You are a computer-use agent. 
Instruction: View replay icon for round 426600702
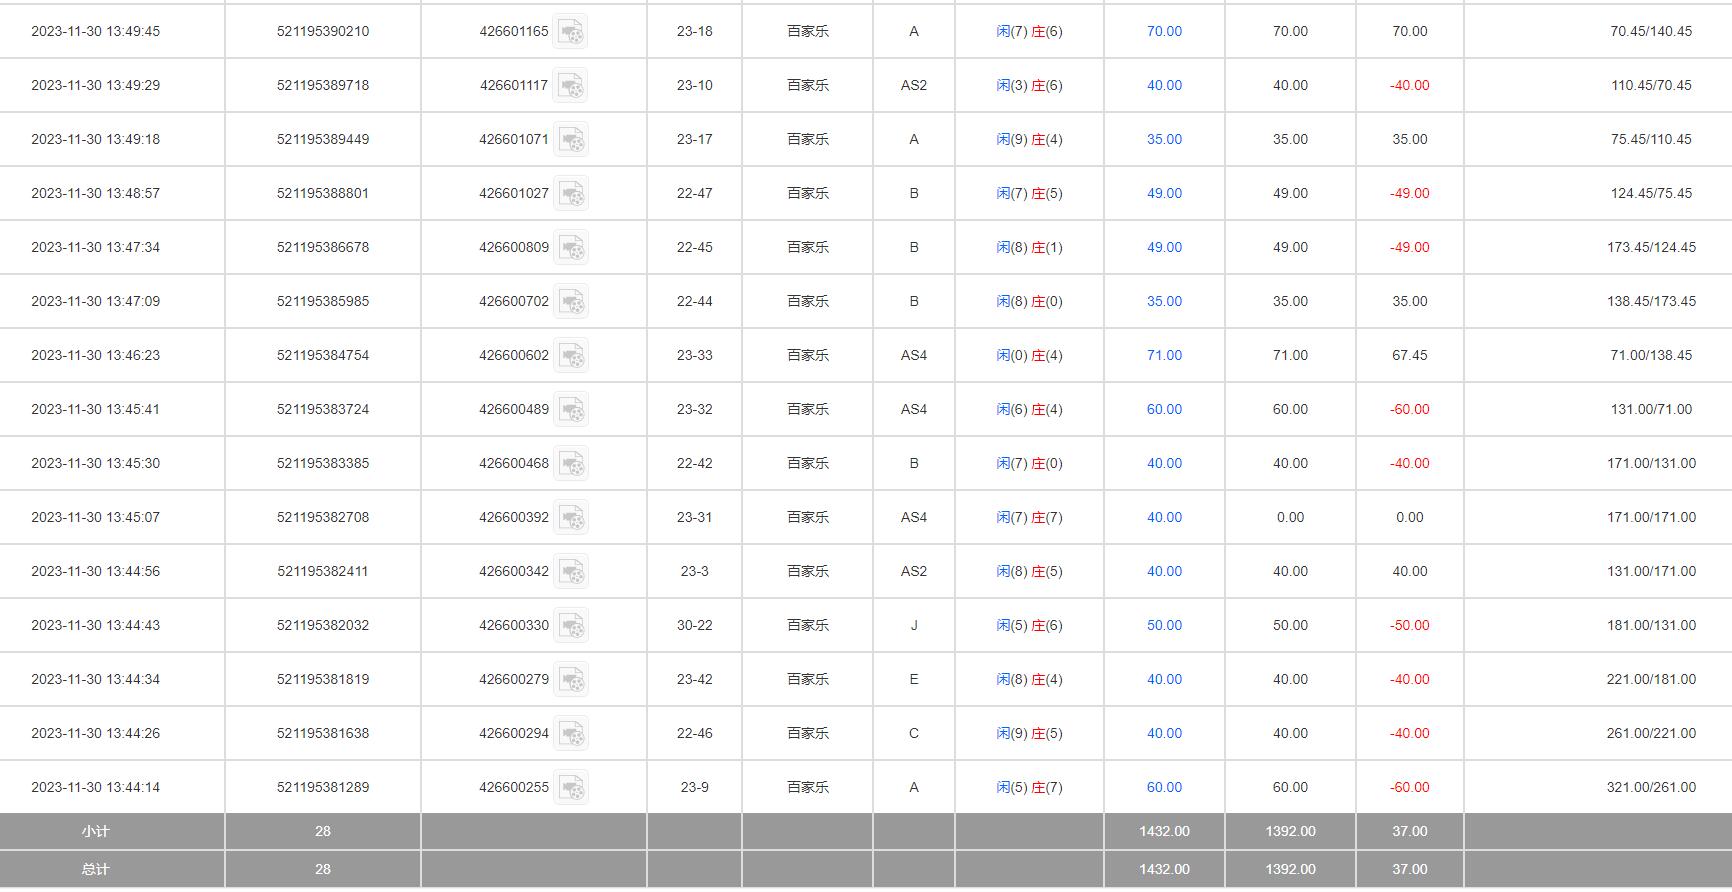click(x=571, y=302)
